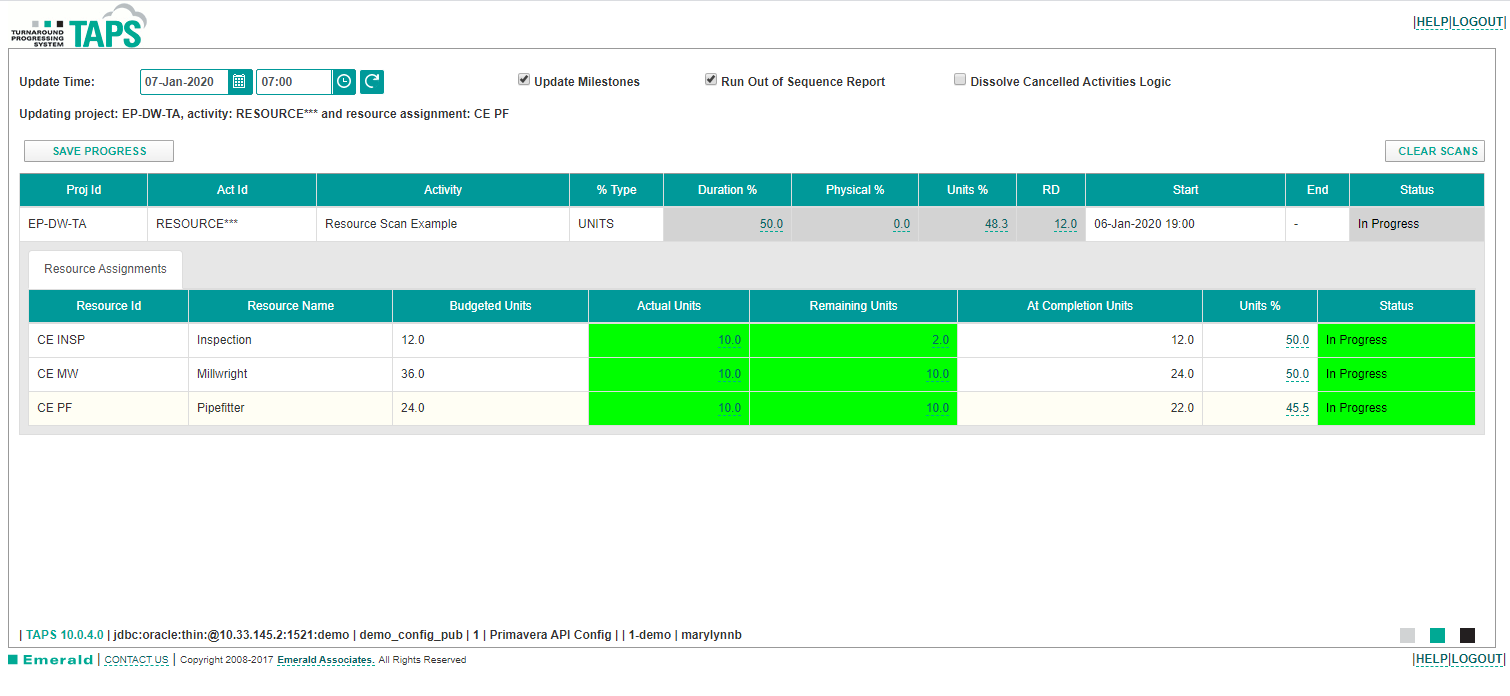Open the calendar date picker icon
The height and width of the screenshot is (696, 1510).
240,82
